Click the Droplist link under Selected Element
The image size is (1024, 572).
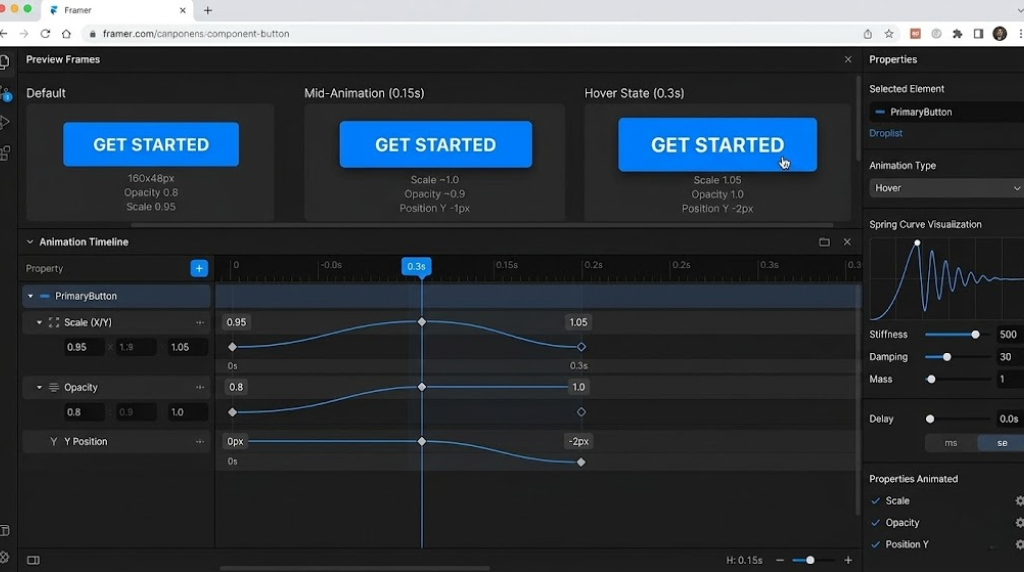885,133
